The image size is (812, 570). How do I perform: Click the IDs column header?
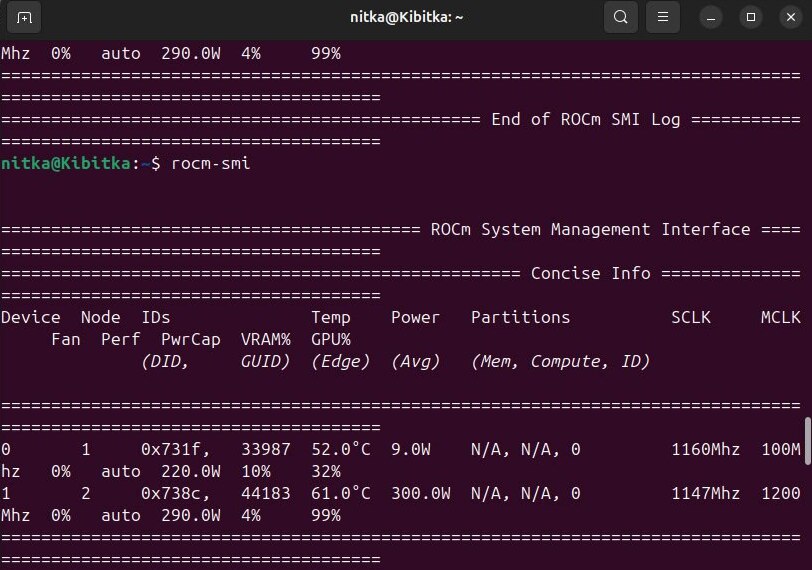[155, 317]
